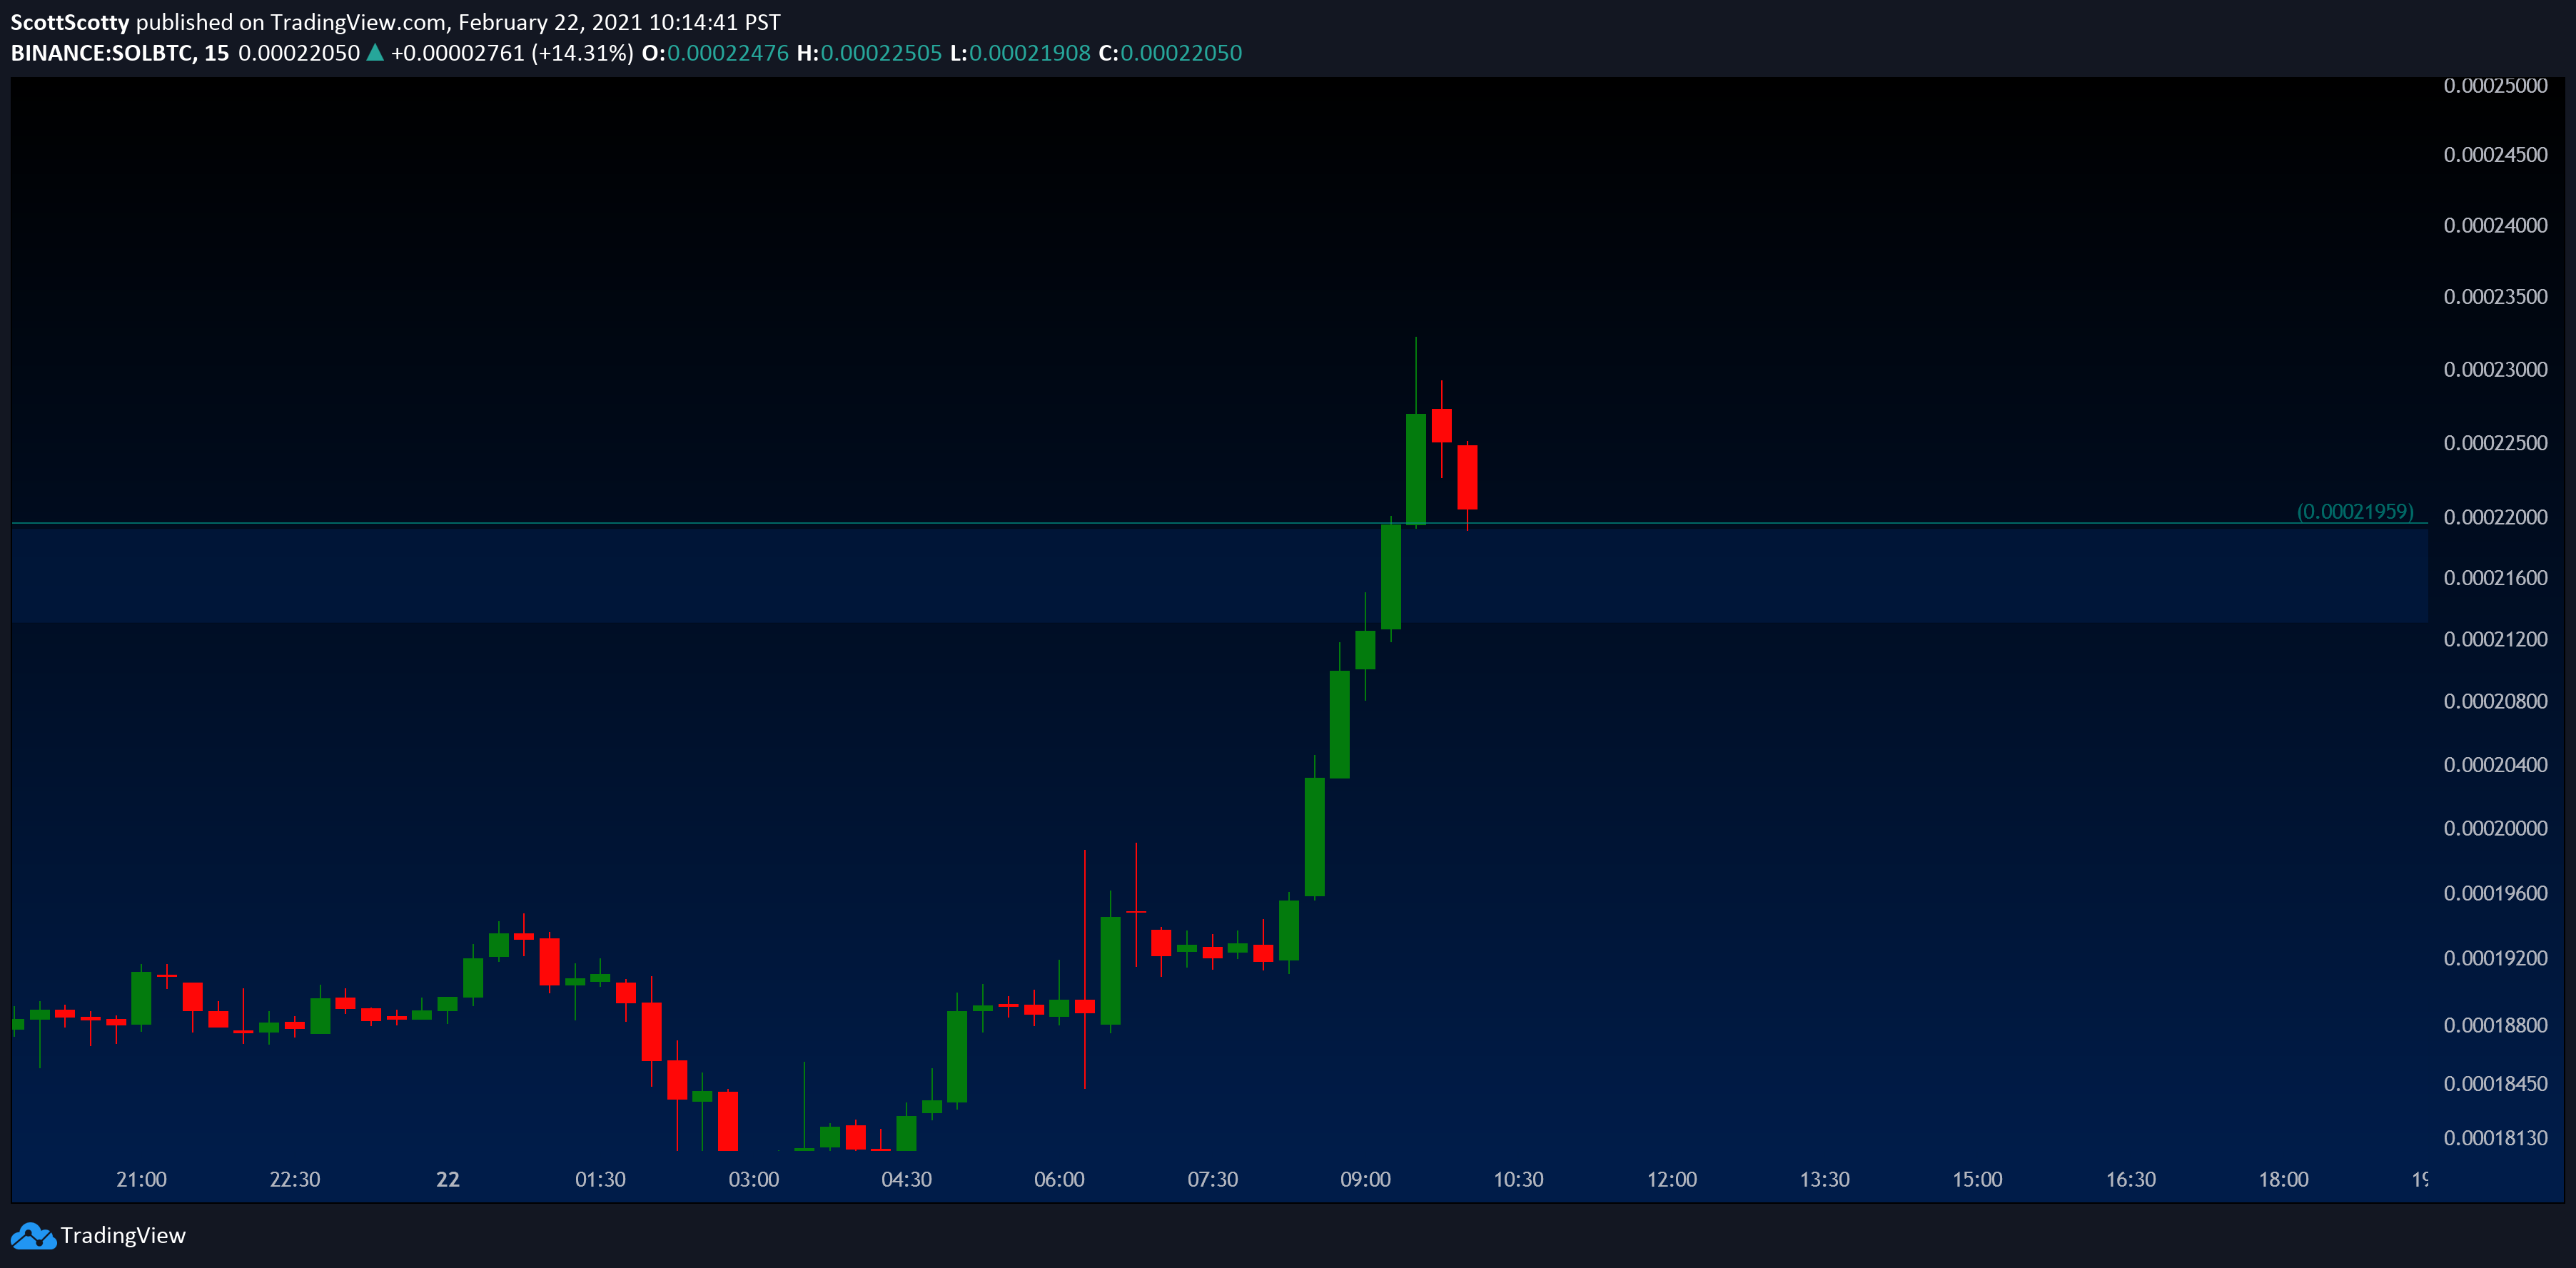Image resolution: width=2576 pixels, height=1268 pixels.
Task: Click the 04:30 time axis label
Action: pos(906,1179)
